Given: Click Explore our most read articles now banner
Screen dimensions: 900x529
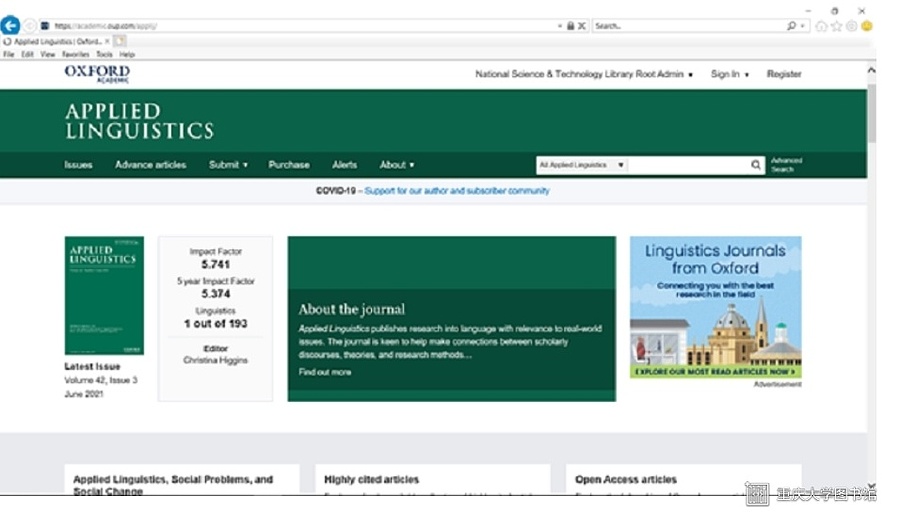Looking at the screenshot, I should pyautogui.click(x=715, y=372).
